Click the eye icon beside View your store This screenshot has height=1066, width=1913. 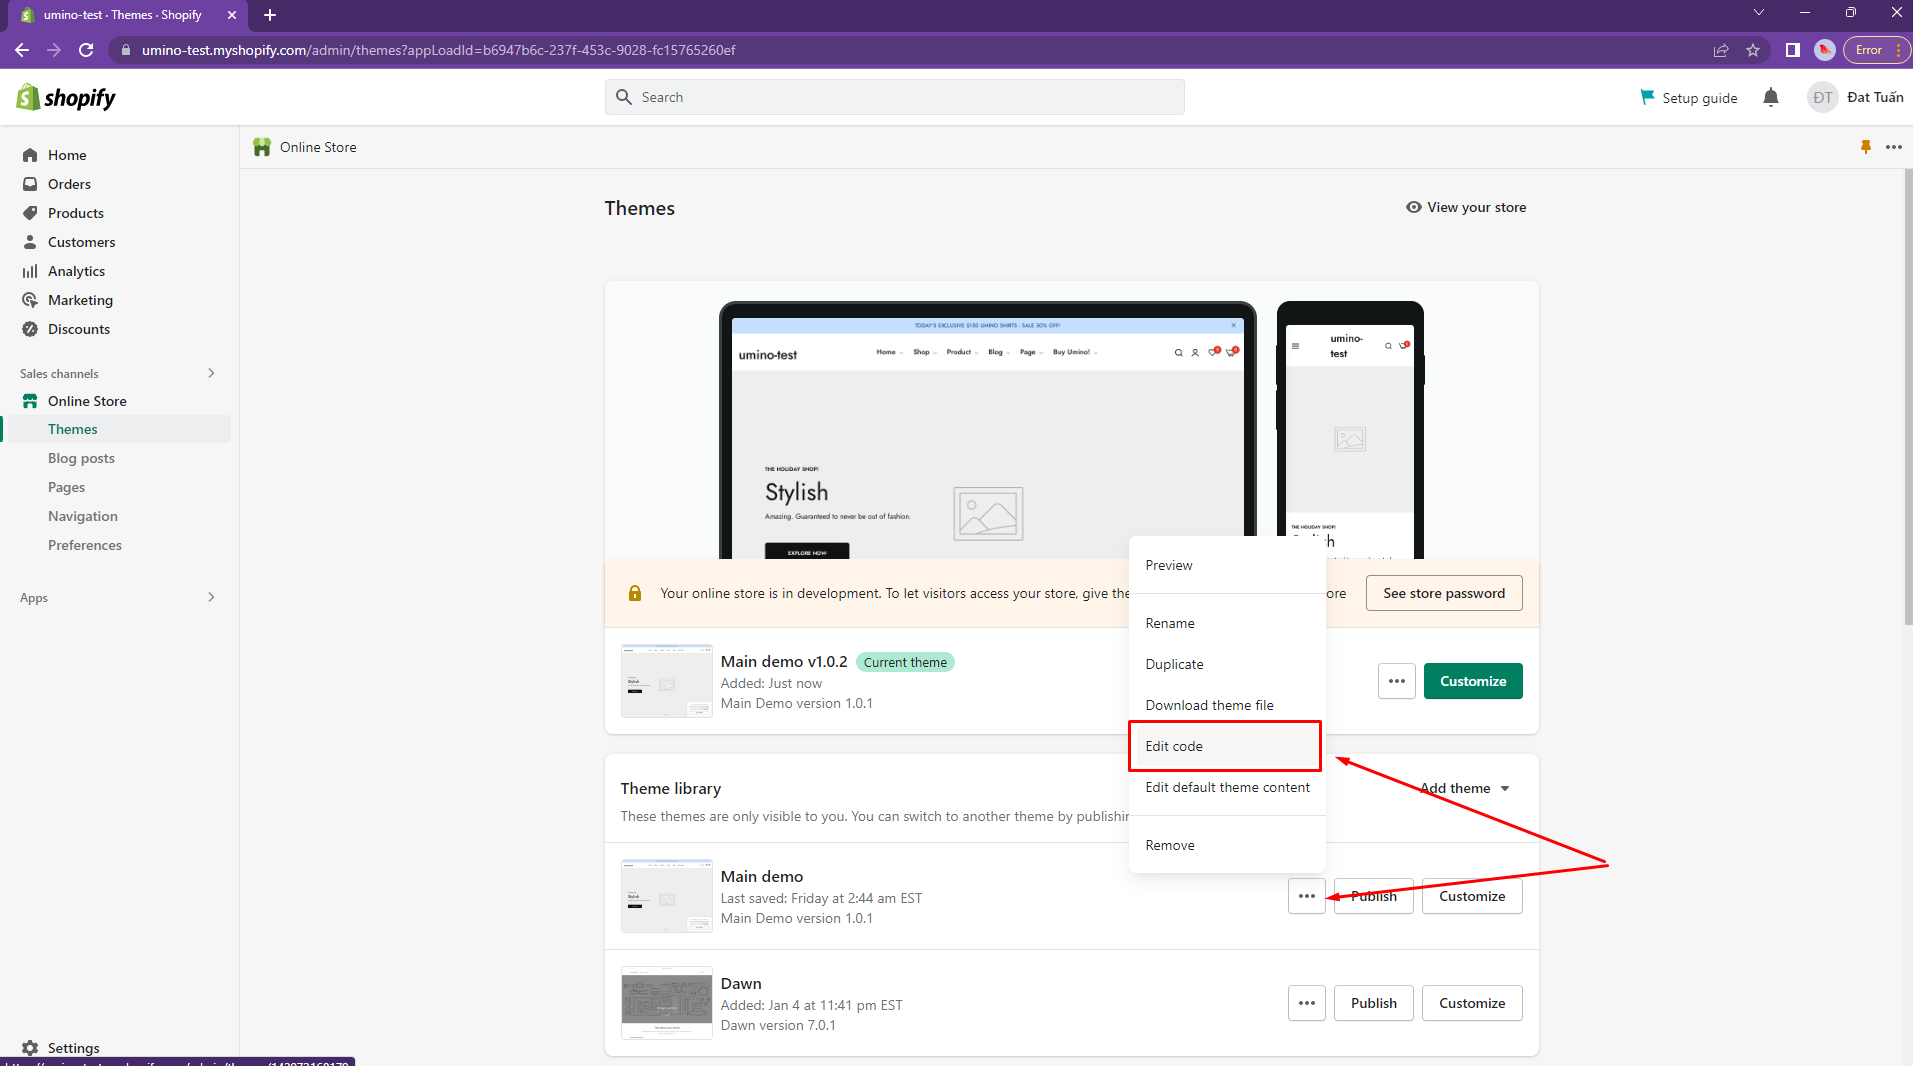point(1414,207)
